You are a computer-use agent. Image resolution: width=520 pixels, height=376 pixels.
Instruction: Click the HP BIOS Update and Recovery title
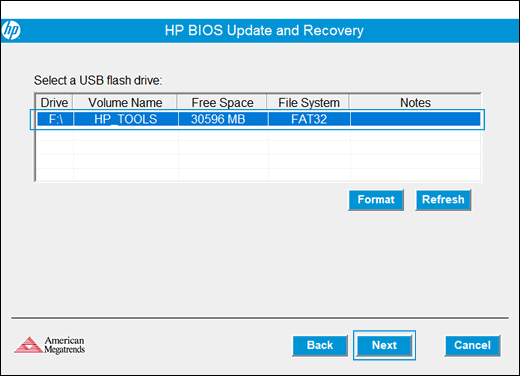[264, 31]
